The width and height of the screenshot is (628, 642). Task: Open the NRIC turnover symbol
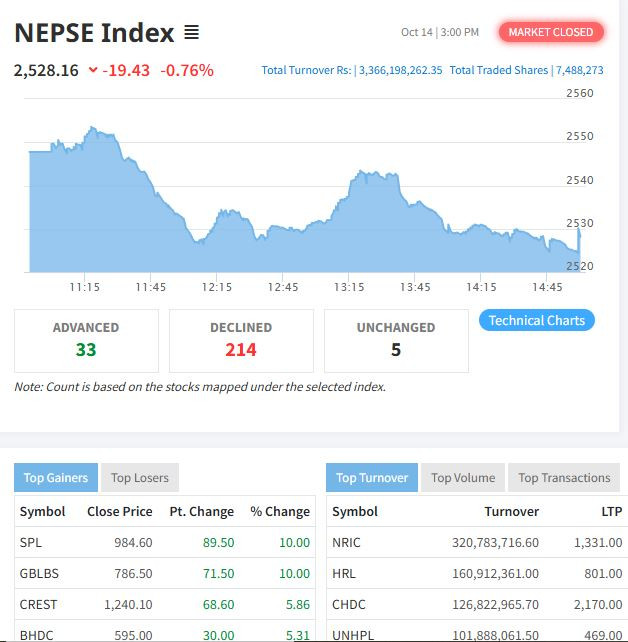pyautogui.click(x=346, y=542)
